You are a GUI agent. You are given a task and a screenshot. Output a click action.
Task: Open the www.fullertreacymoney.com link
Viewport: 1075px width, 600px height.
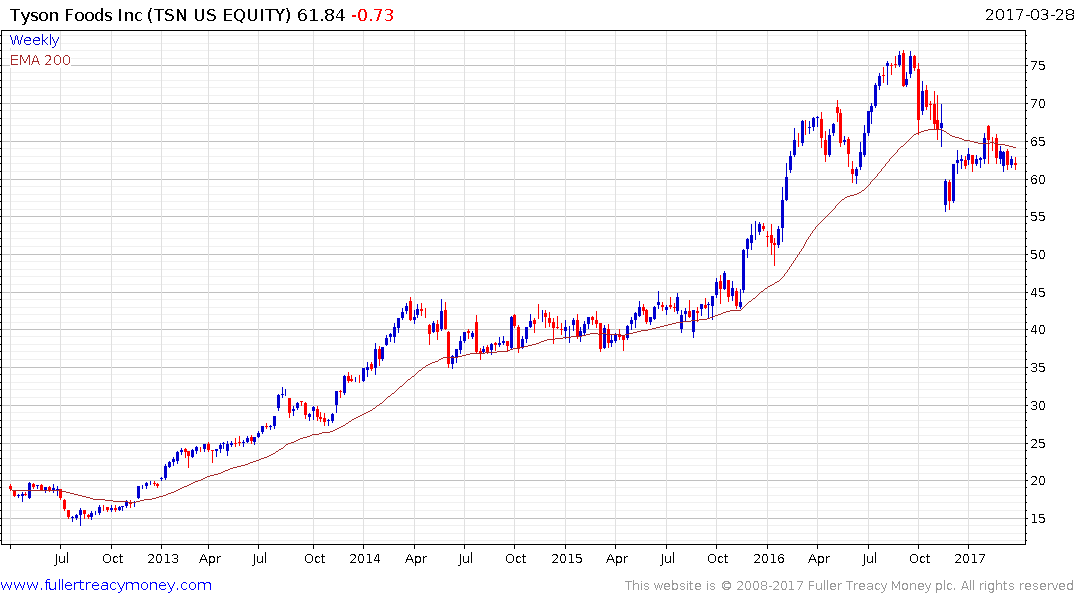[106, 585]
